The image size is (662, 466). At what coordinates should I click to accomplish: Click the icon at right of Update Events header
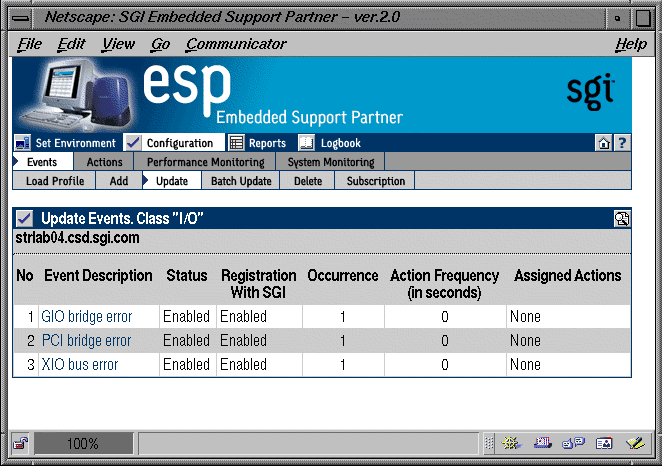click(x=621, y=219)
